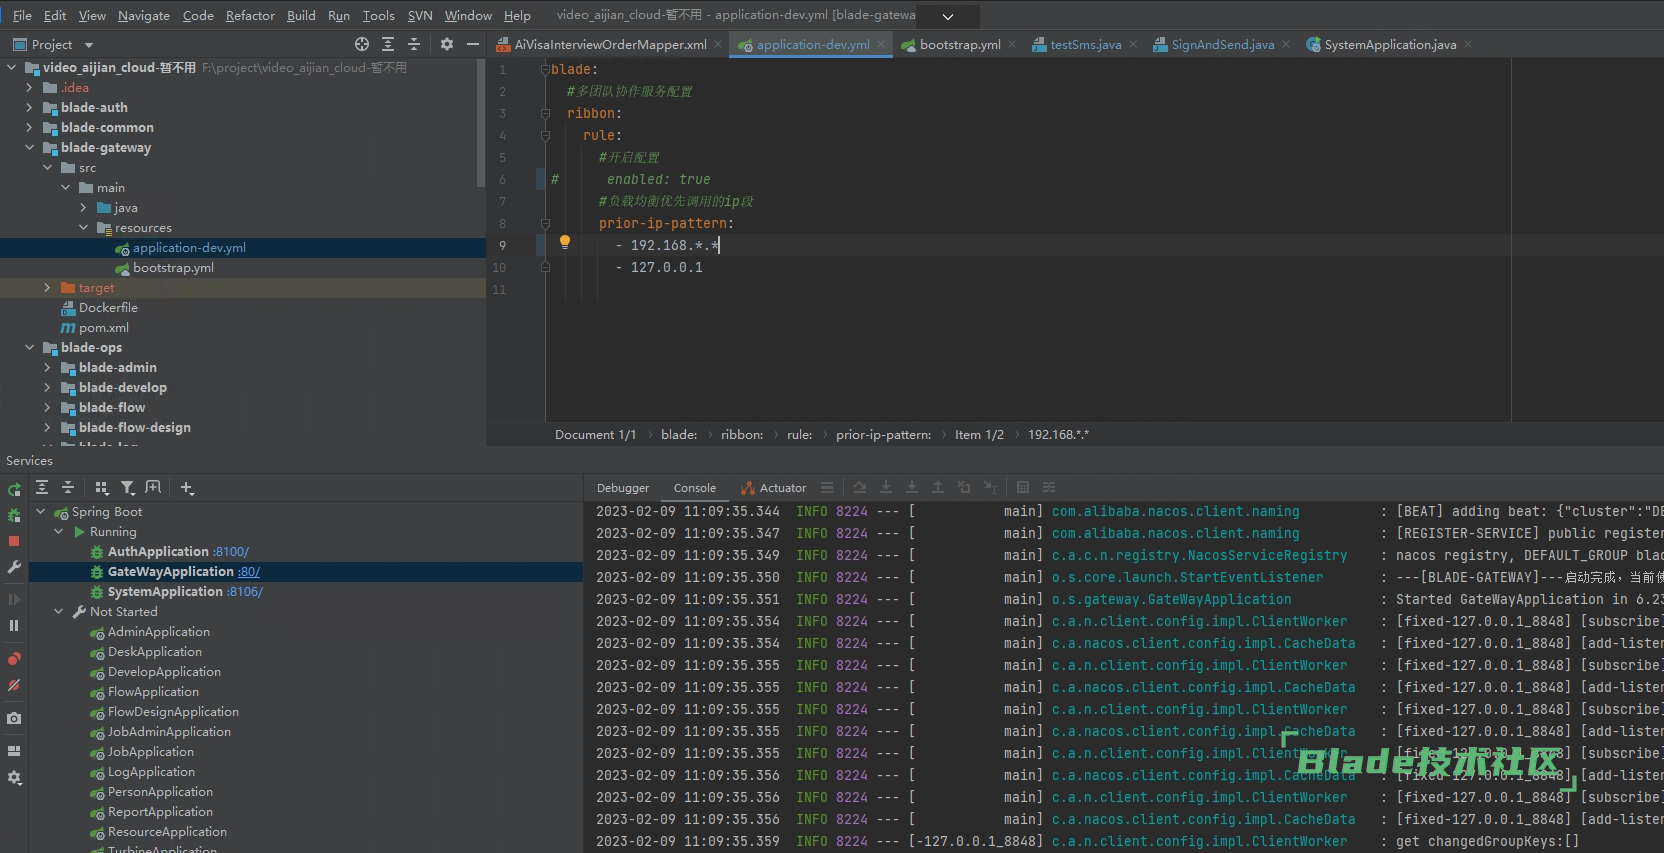
Task: Pause the program in the debugger sidebar
Action: [14, 625]
